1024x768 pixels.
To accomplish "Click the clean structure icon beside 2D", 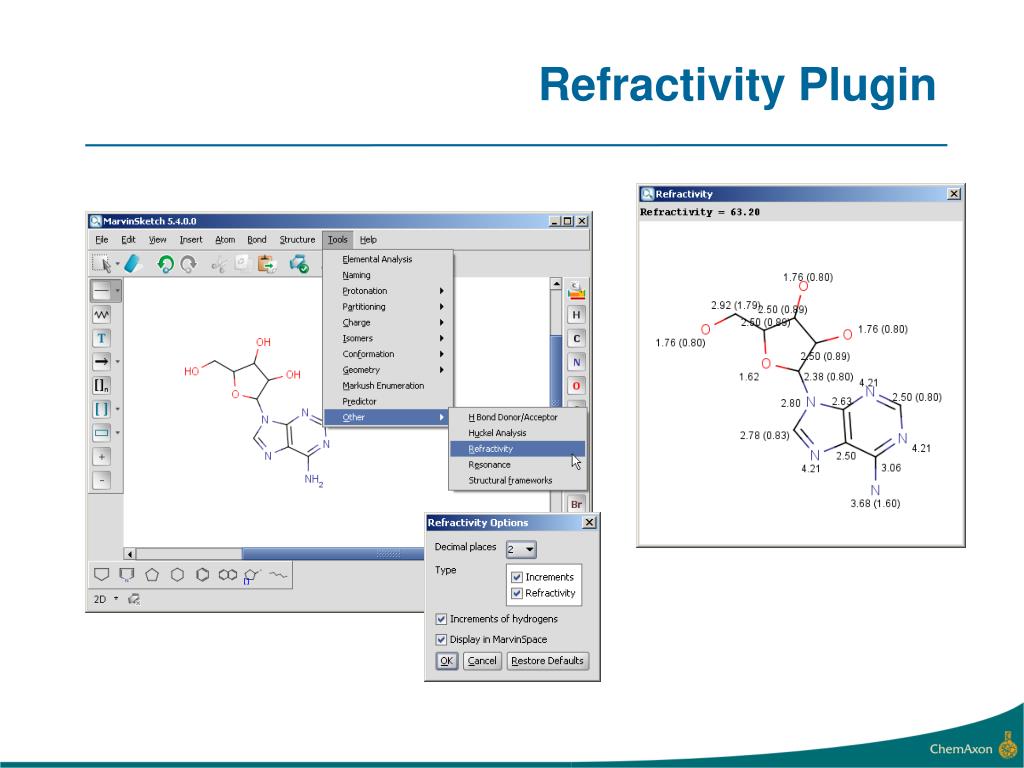I will tap(134, 599).
